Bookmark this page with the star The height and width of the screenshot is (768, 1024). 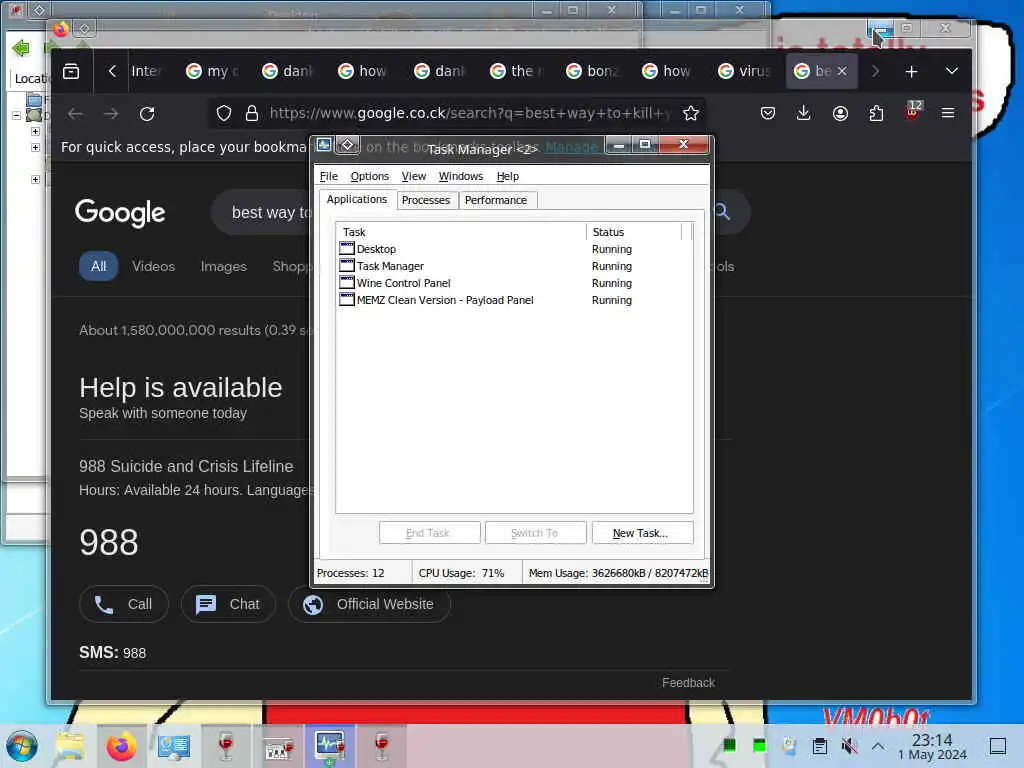[690, 114]
